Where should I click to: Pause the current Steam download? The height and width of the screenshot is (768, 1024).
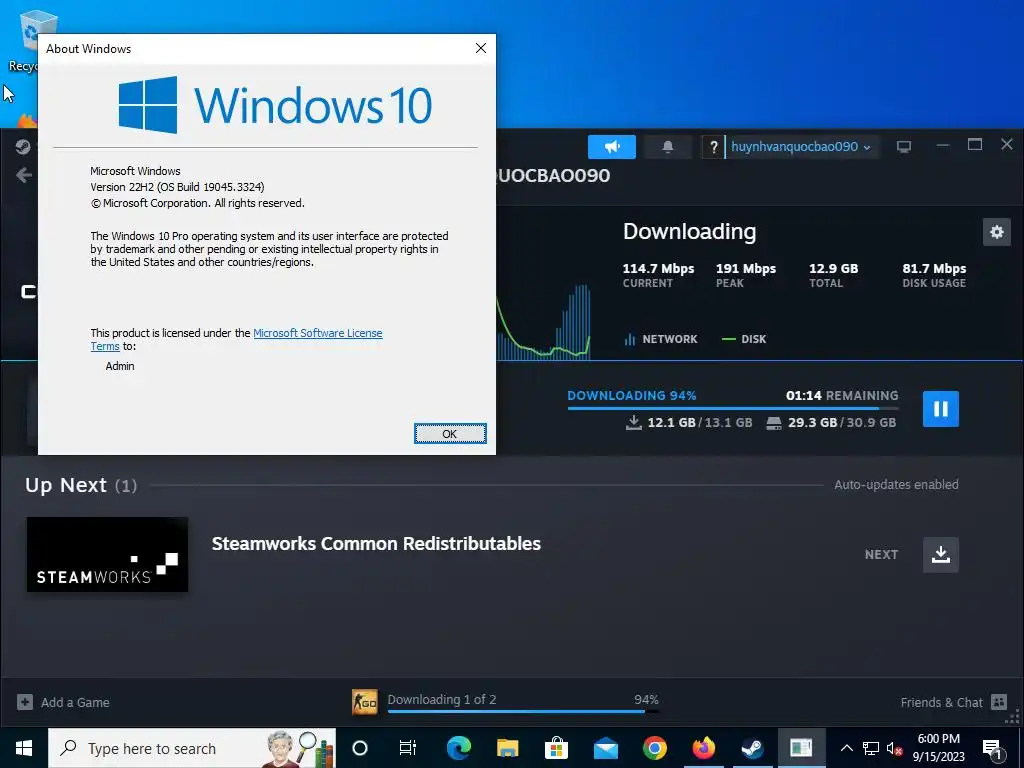coord(940,409)
